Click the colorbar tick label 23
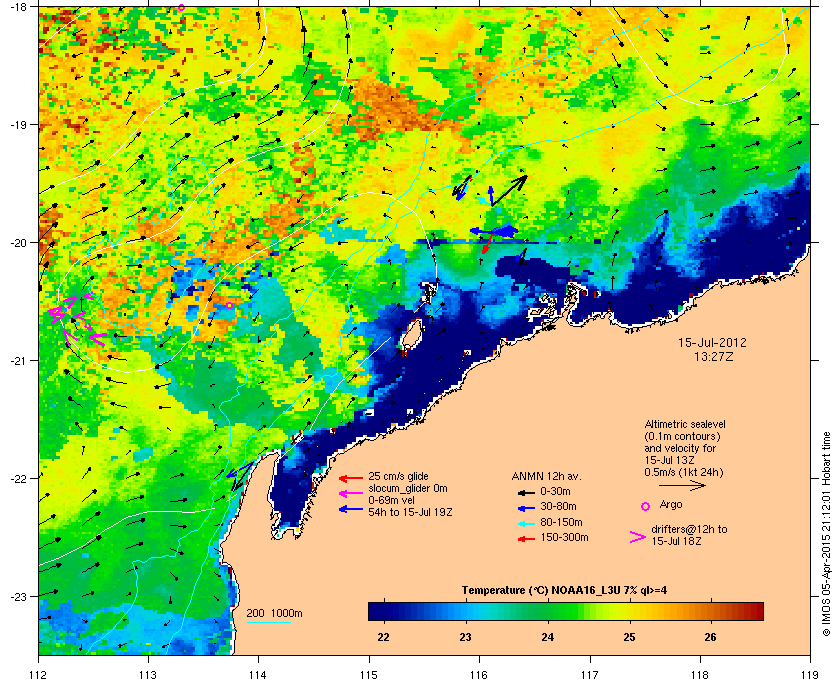 [466, 637]
